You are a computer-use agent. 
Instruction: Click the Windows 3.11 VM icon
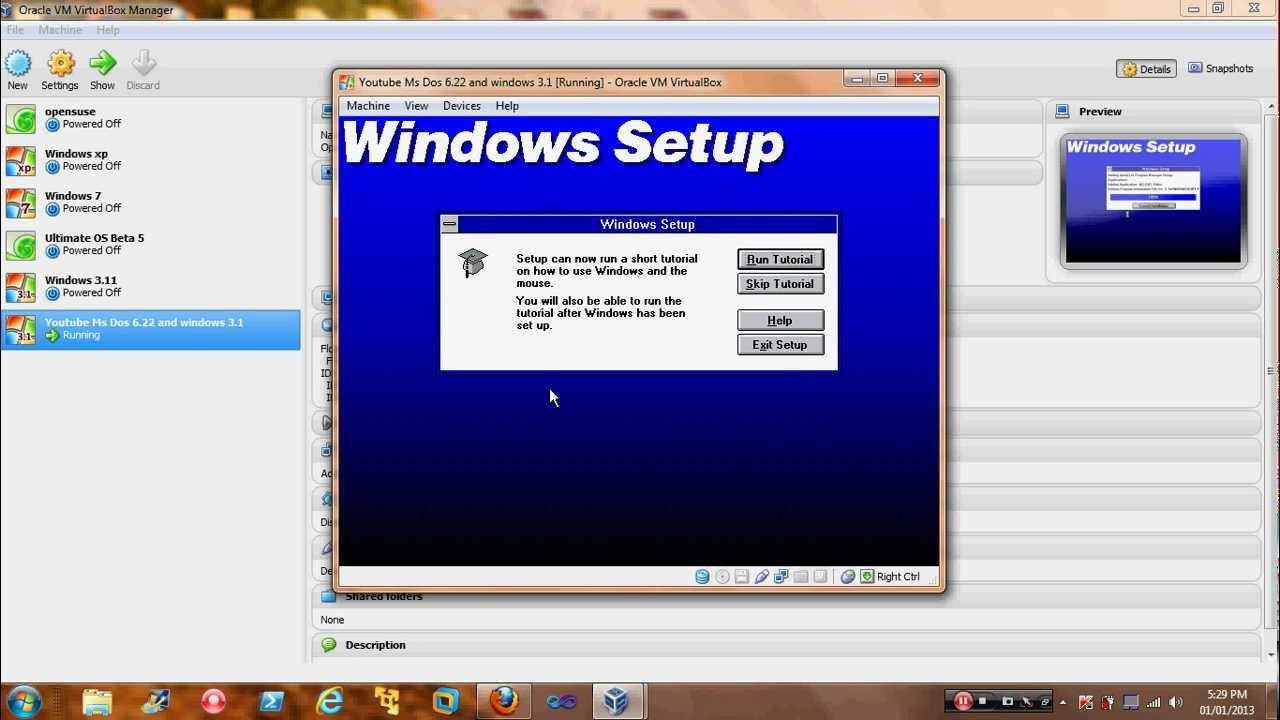[x=21, y=286]
